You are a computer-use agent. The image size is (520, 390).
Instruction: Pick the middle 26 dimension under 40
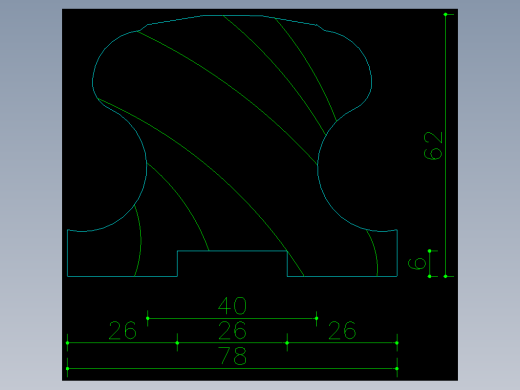click(x=232, y=331)
